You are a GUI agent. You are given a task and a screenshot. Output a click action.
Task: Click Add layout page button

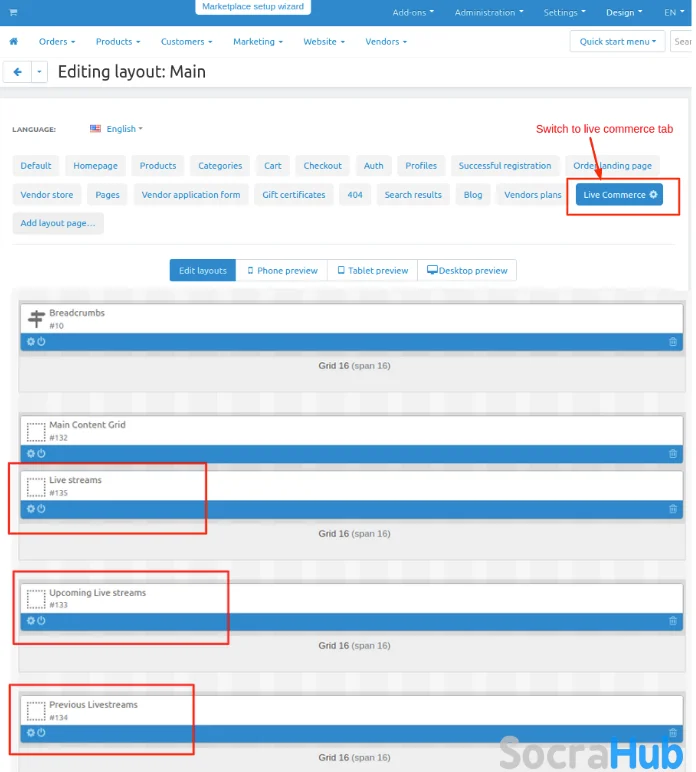click(x=58, y=223)
